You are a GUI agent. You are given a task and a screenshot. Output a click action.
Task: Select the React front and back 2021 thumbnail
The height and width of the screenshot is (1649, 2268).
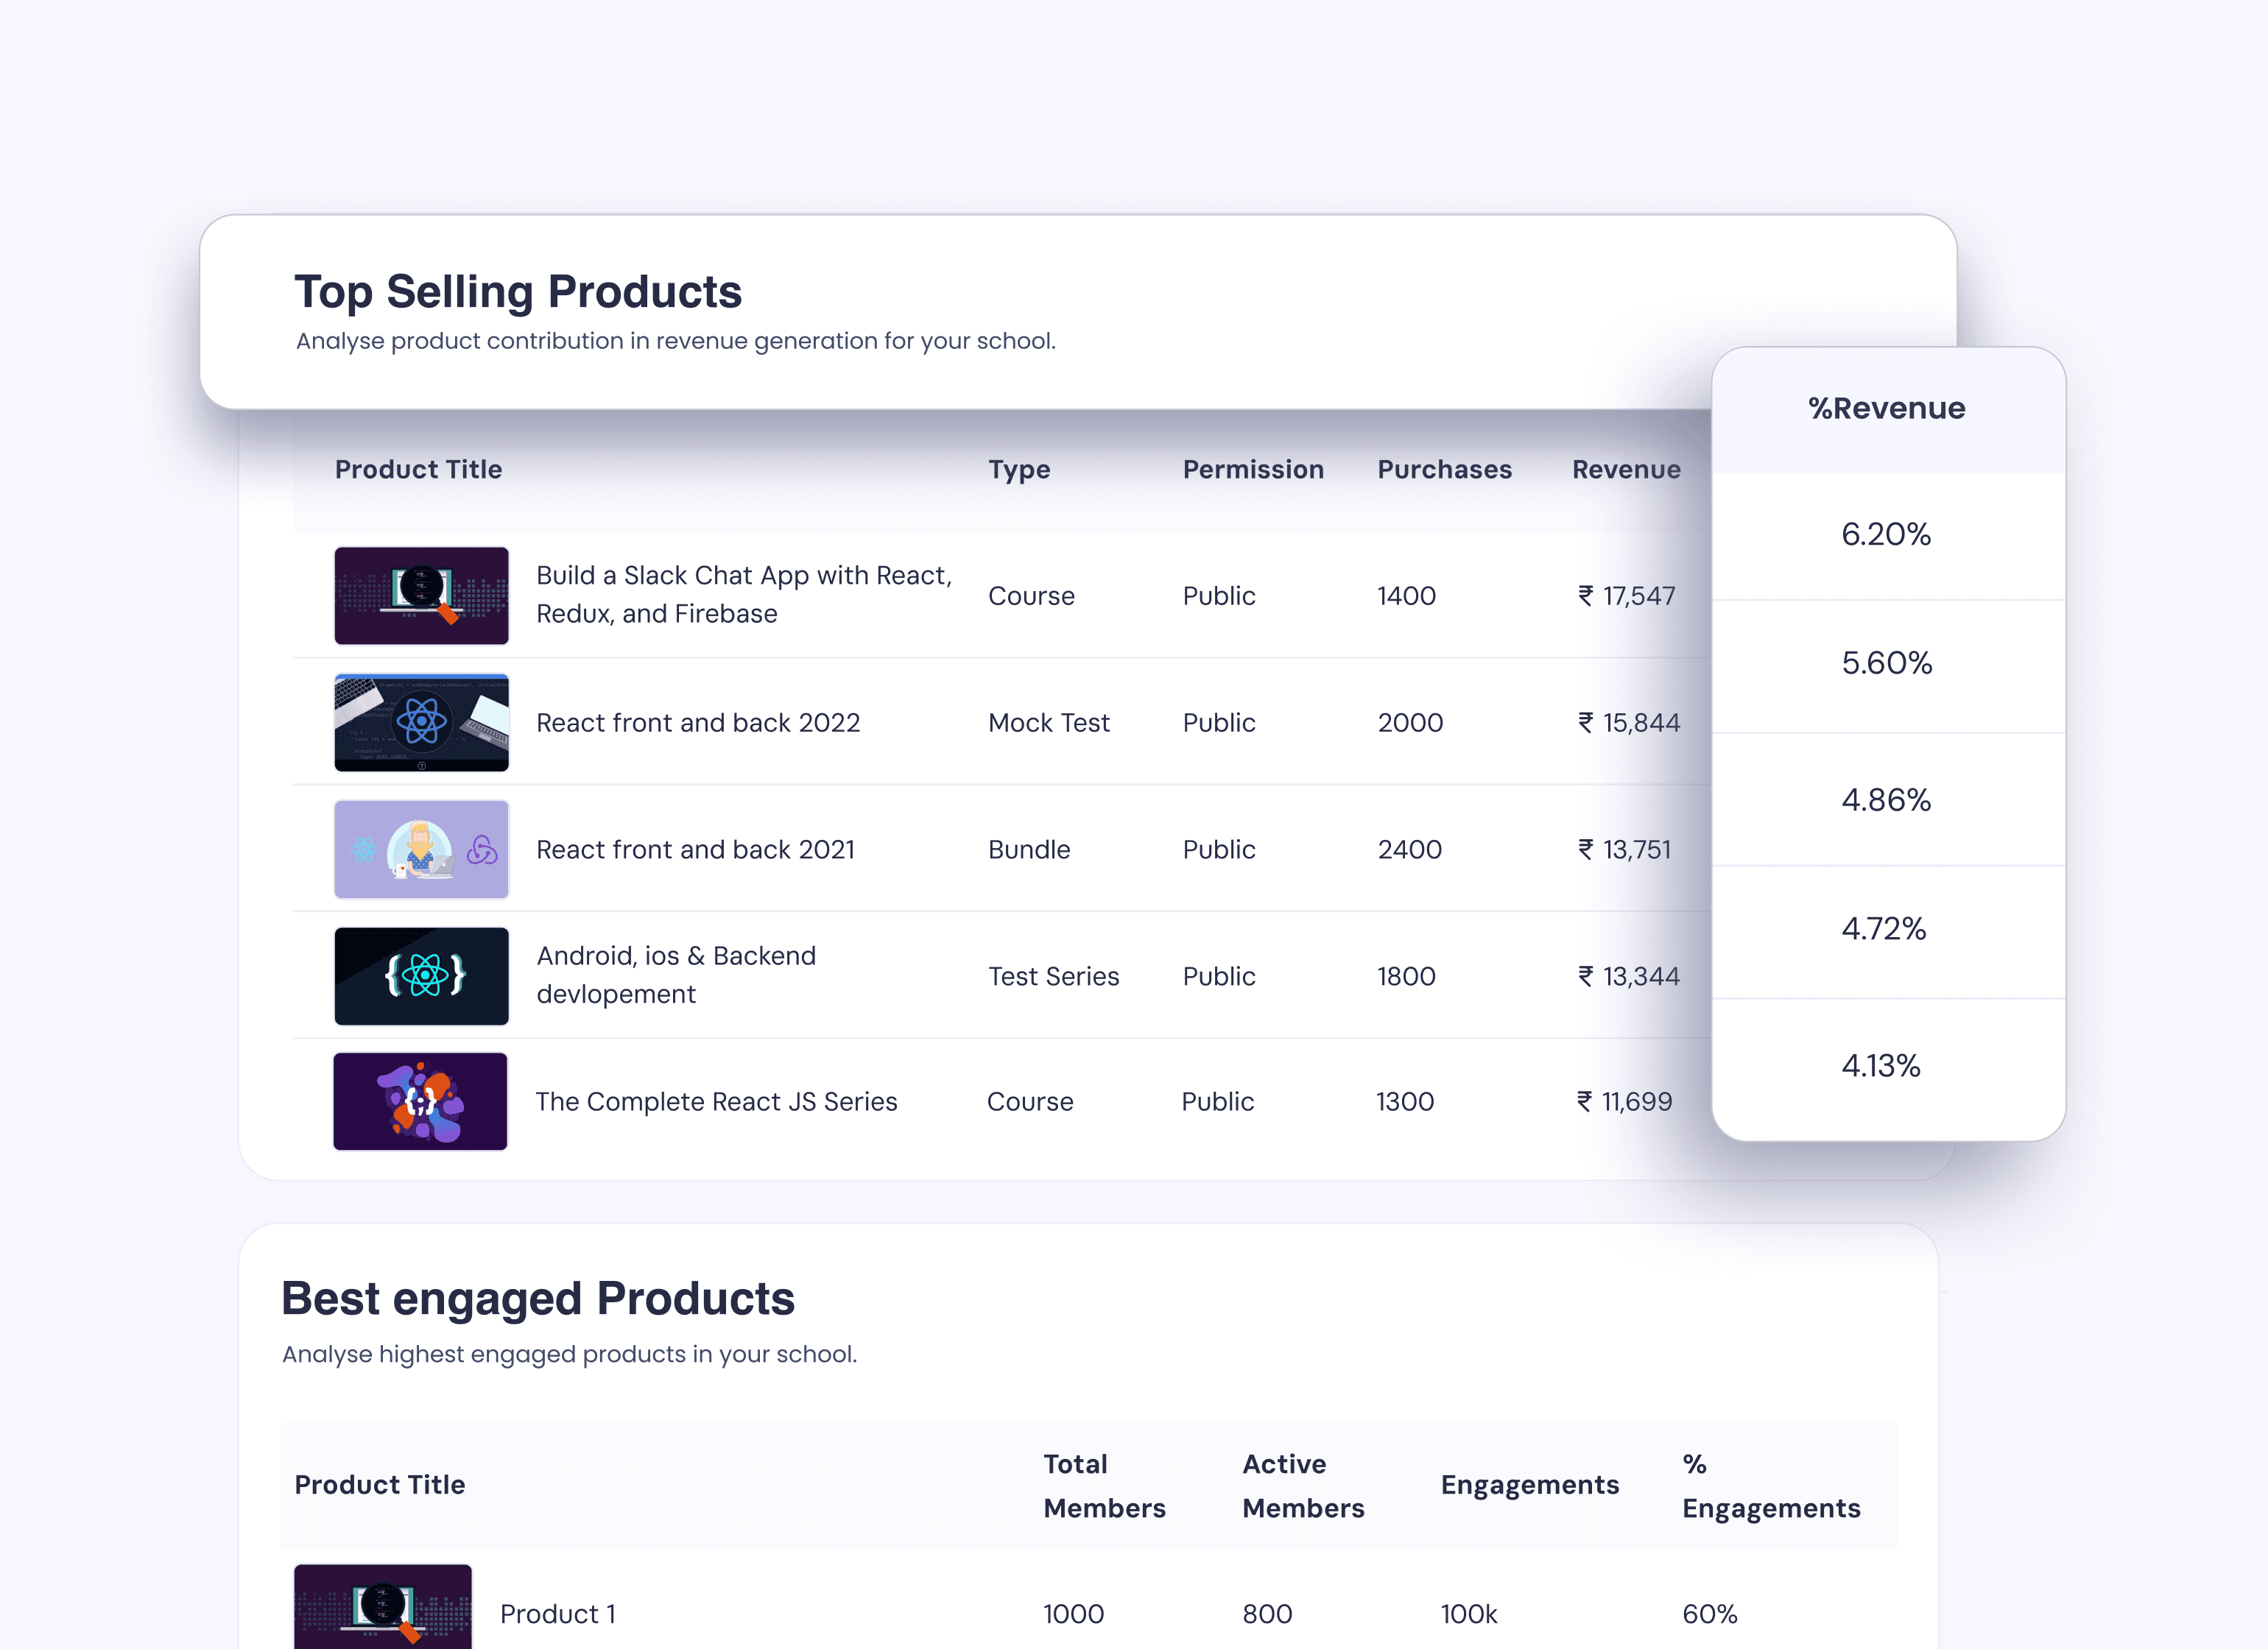coord(421,849)
